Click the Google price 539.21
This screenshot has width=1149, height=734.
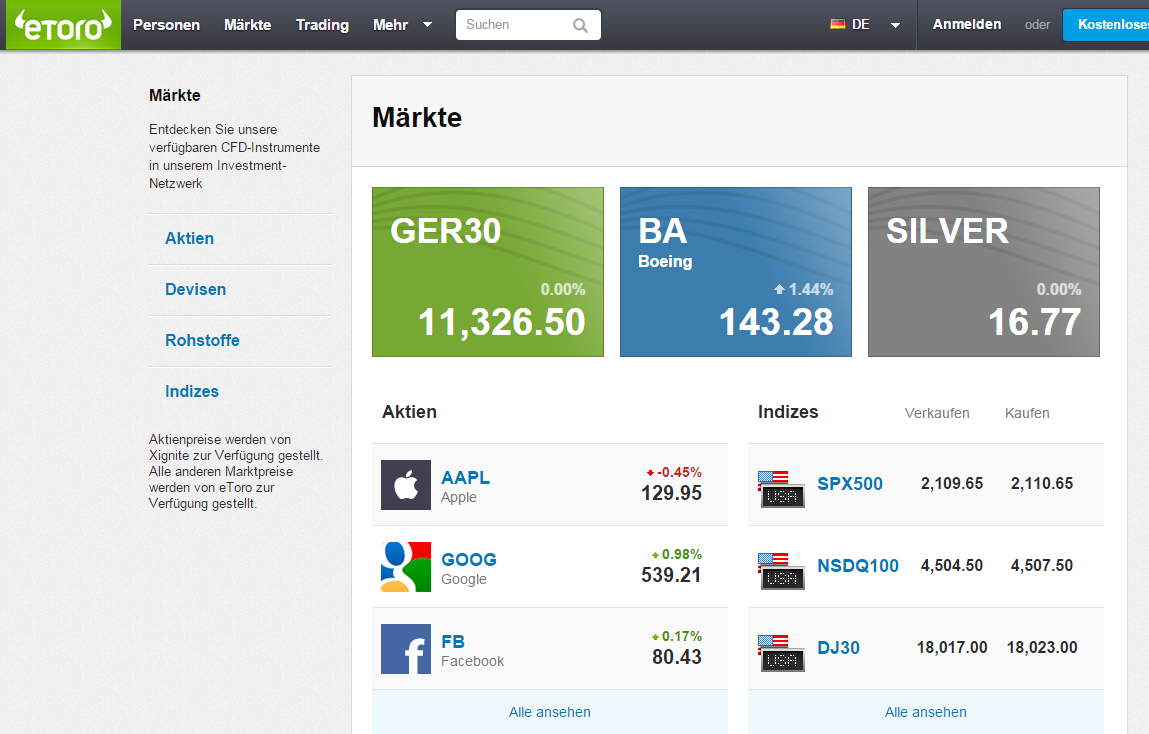[x=671, y=575]
